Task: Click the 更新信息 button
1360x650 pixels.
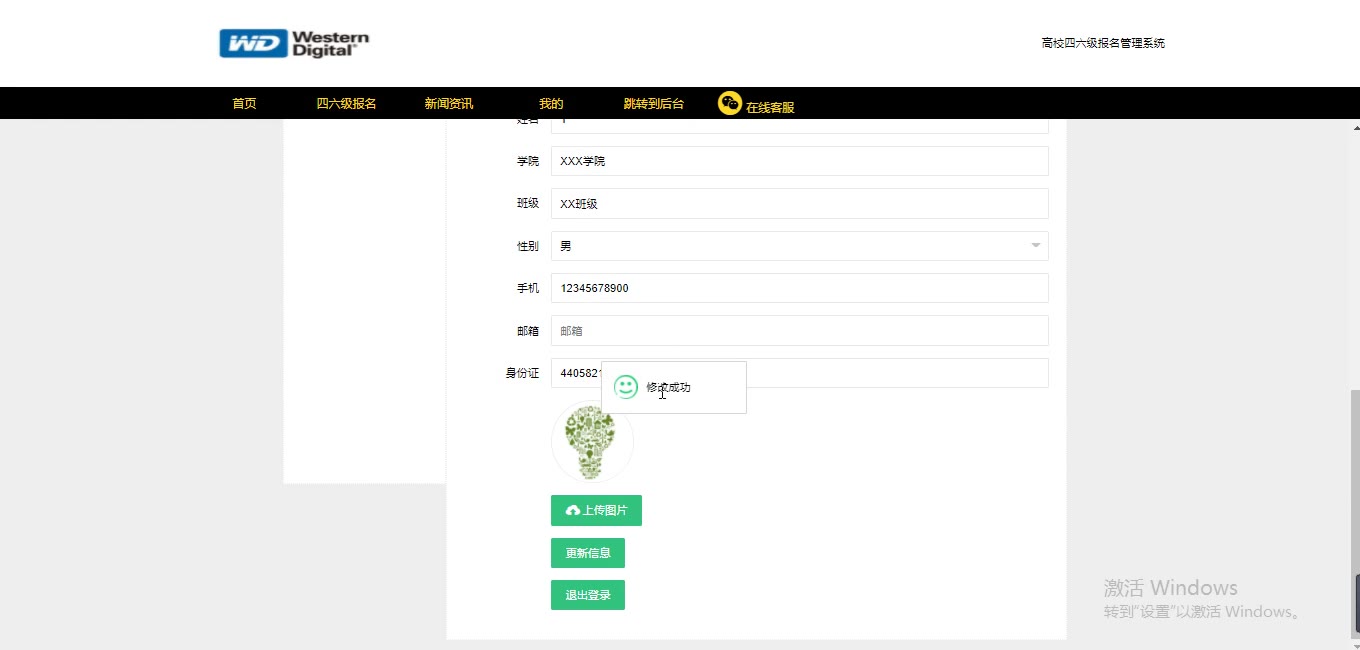Action: point(588,553)
